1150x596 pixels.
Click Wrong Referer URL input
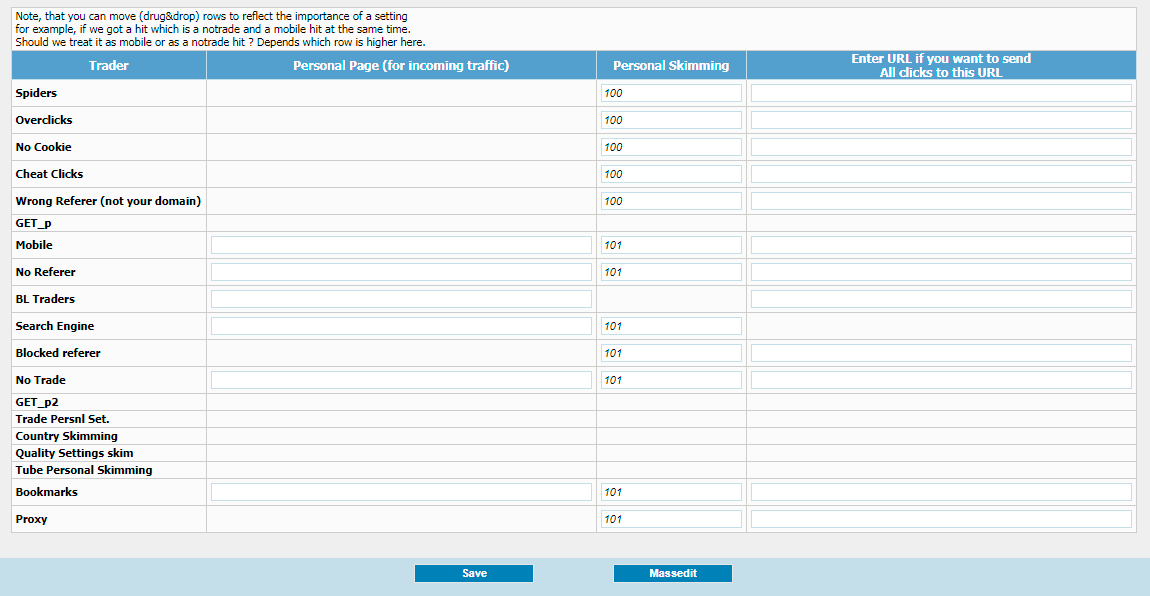(x=941, y=202)
